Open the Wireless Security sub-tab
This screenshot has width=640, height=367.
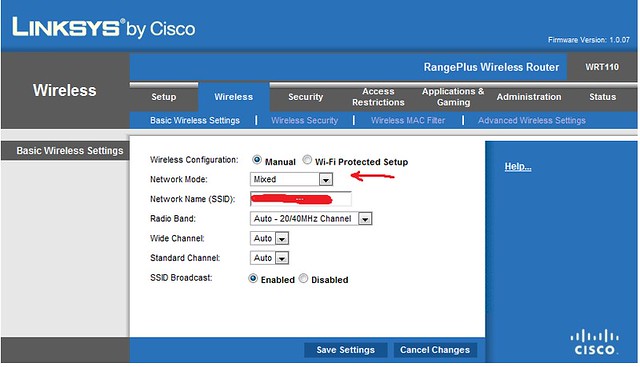point(304,120)
